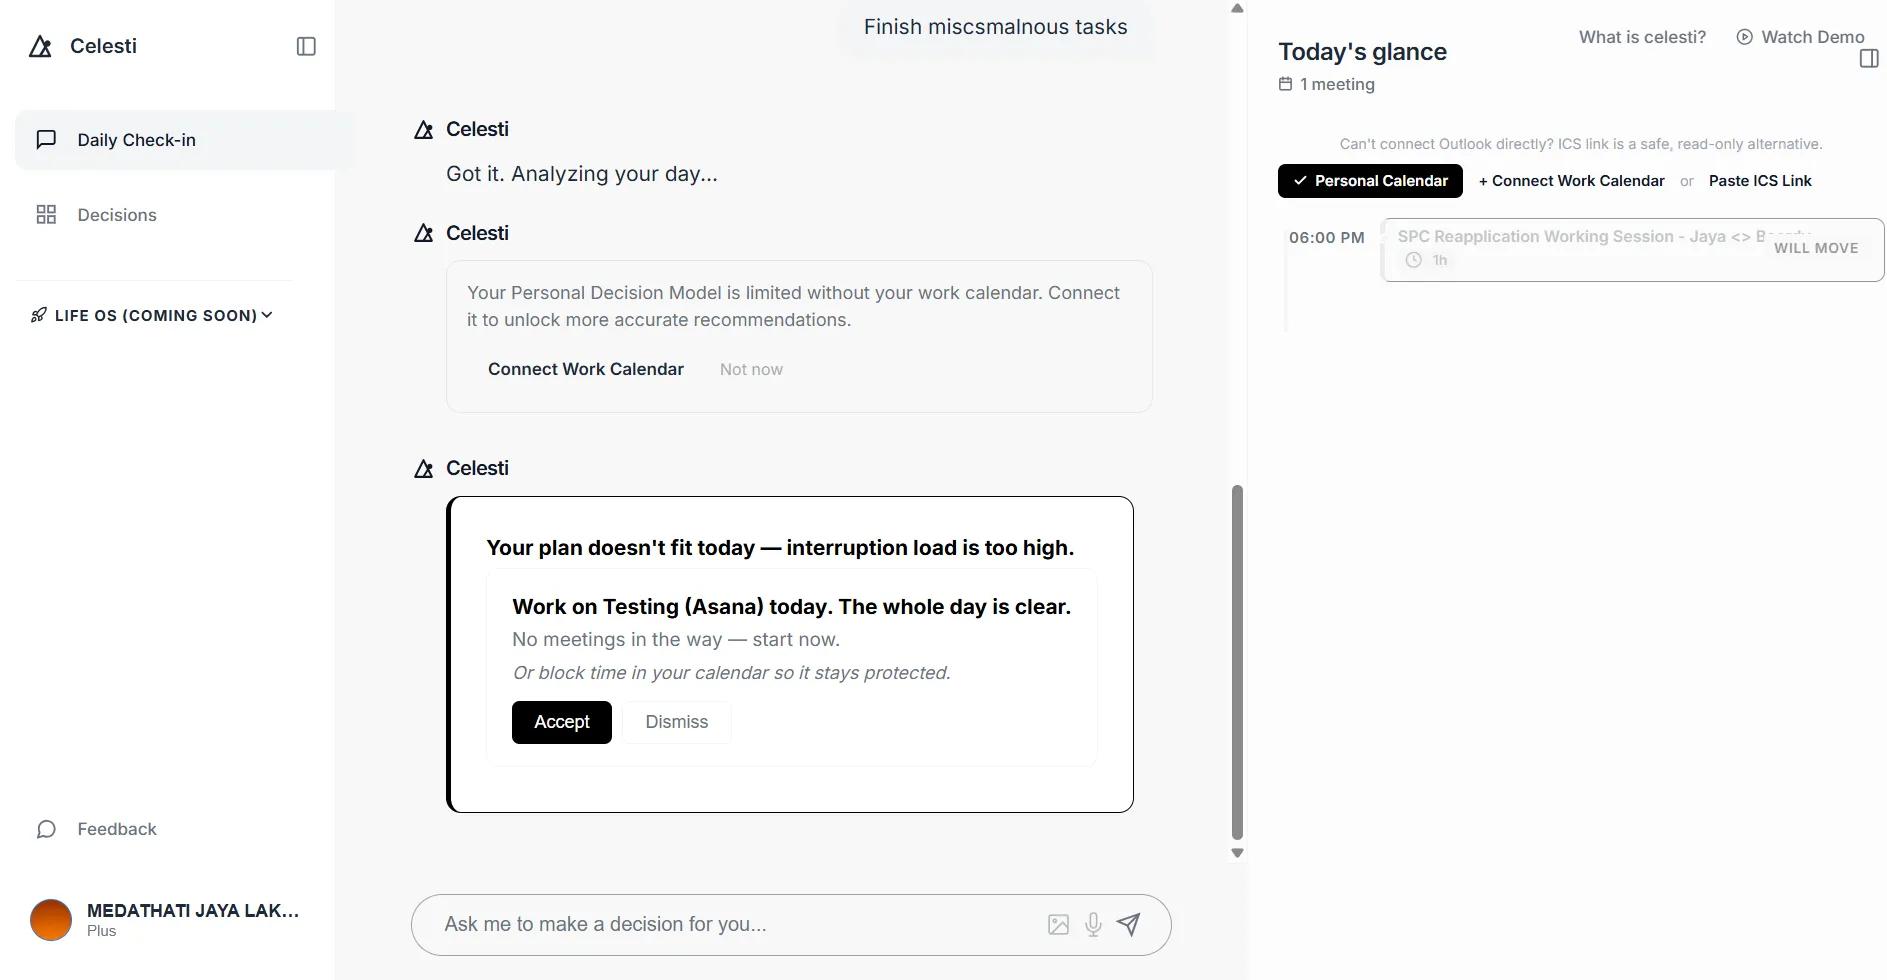This screenshot has width=1887, height=980.
Task: Click the chat vertical scrollbar thumb
Action: coord(1237,662)
